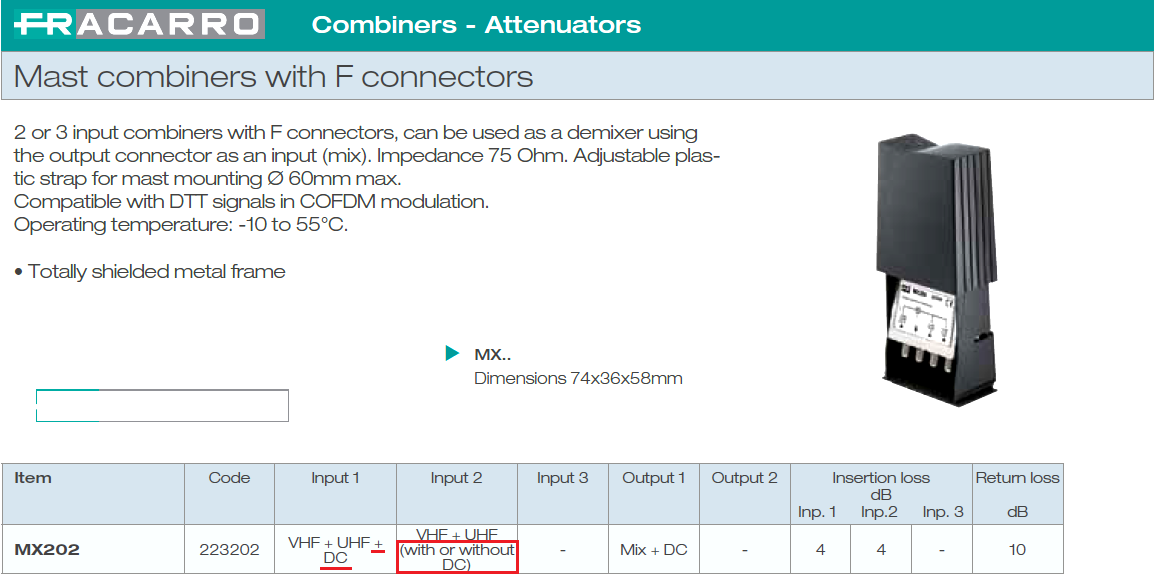This screenshot has height=580, width=1159.
Task: Click the 'Inp.2' sub-header
Action: pos(879,512)
